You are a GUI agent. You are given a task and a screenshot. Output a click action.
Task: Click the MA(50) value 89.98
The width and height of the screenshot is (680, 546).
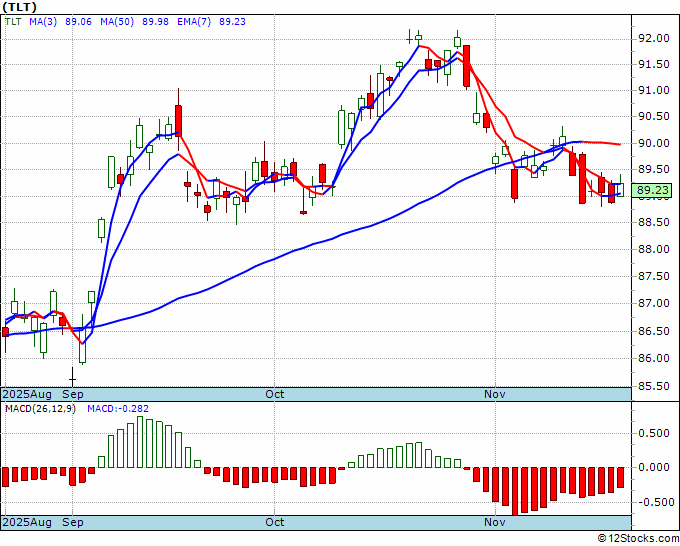pyautogui.click(x=155, y=21)
